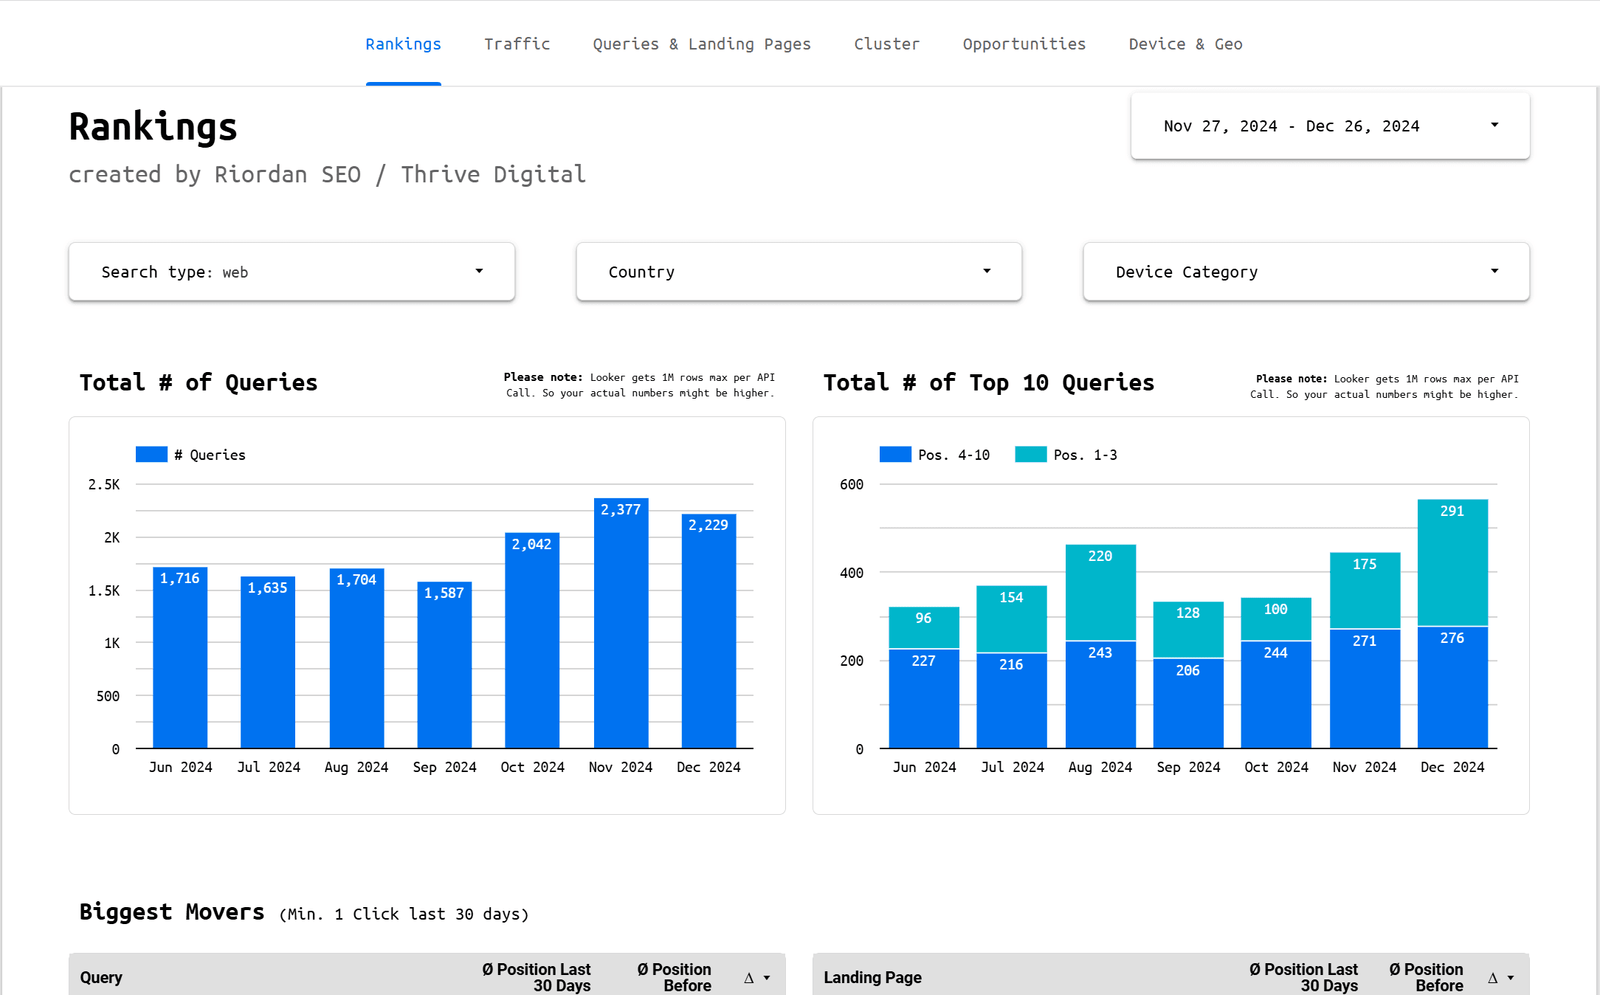
Task: Sort Query table by Ø Position Last 30 Days
Action: coord(537,978)
